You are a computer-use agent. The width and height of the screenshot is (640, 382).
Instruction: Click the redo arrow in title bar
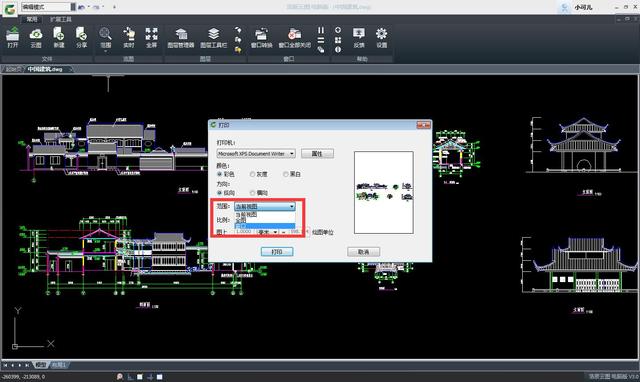[96, 7]
